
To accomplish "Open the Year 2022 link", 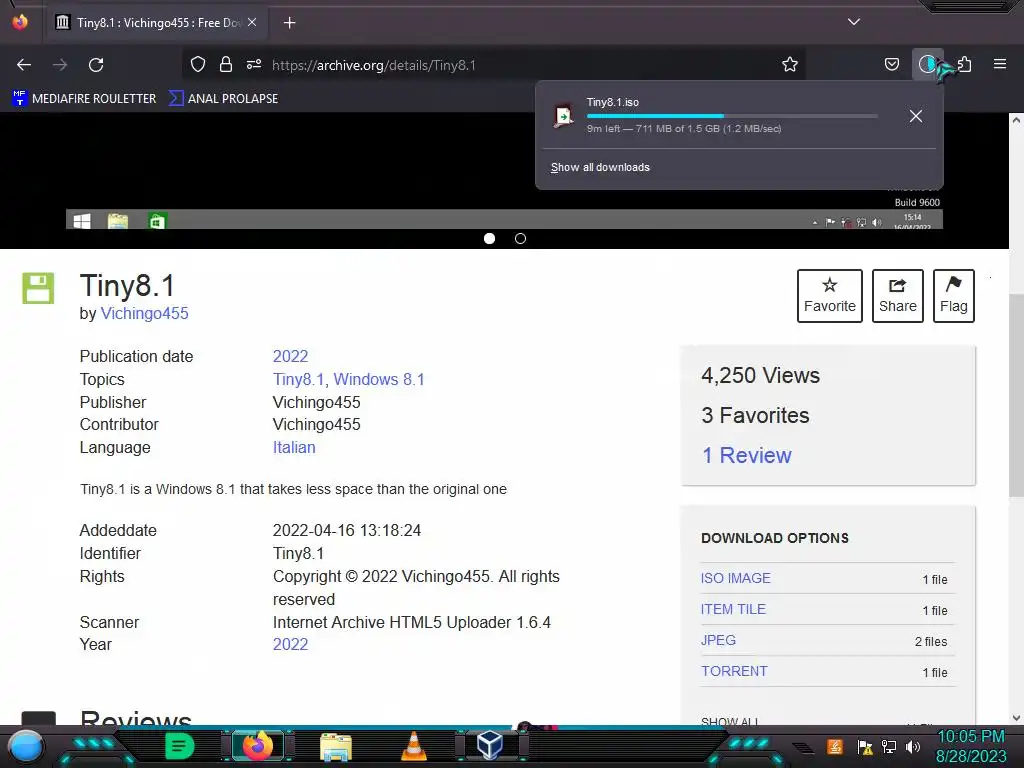I will (x=290, y=645).
